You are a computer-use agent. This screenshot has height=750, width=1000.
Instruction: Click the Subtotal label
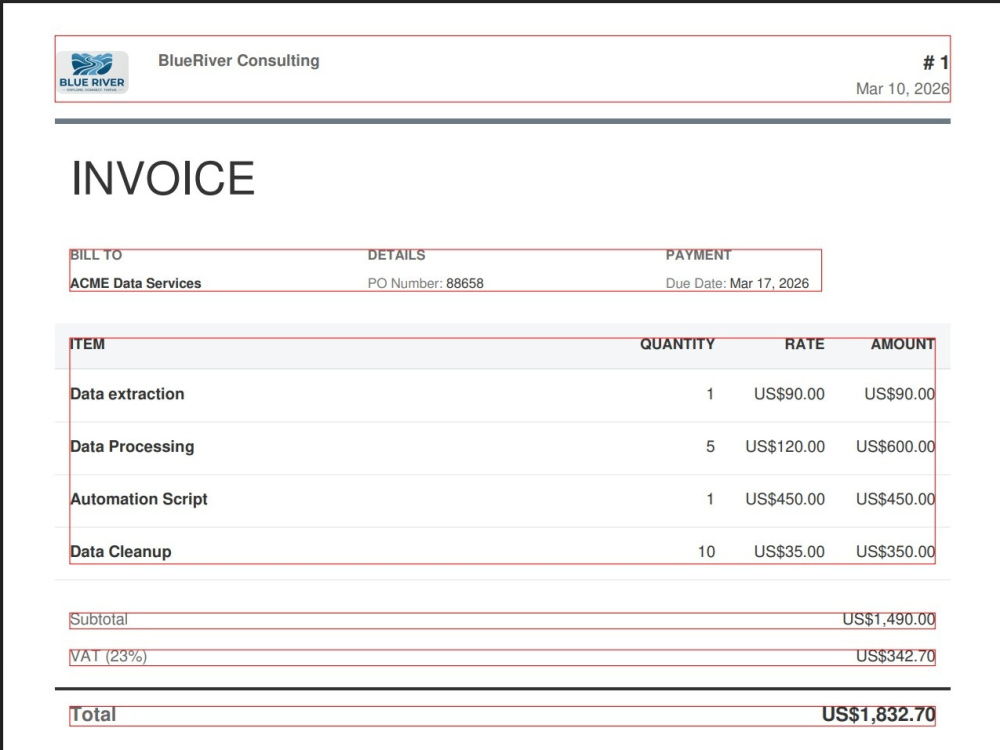click(99, 619)
